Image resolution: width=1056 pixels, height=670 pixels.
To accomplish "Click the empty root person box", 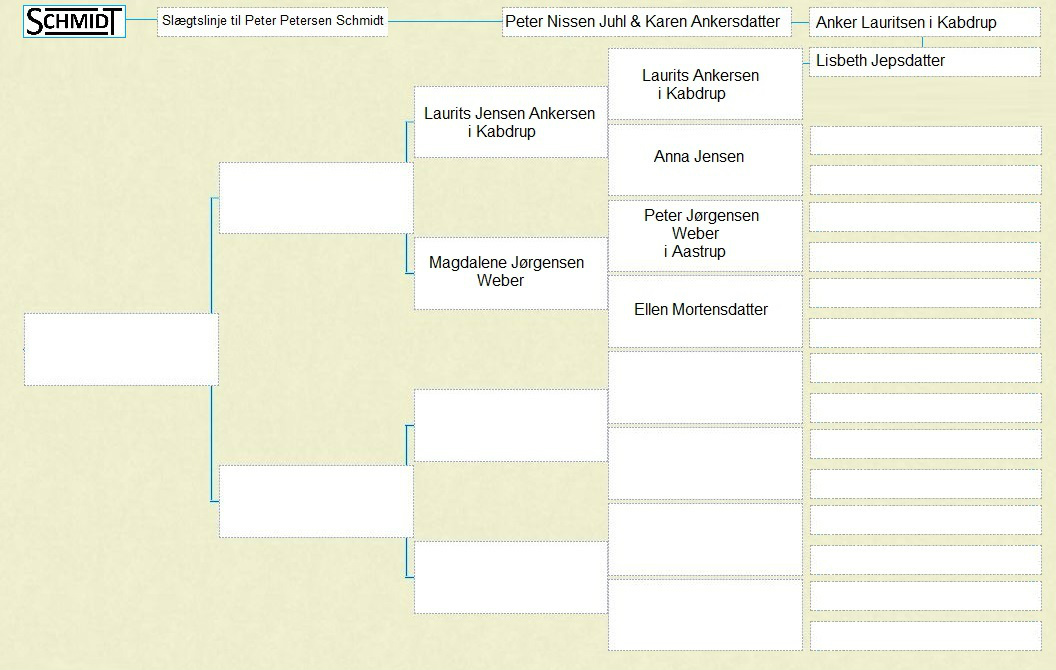I will (x=121, y=349).
